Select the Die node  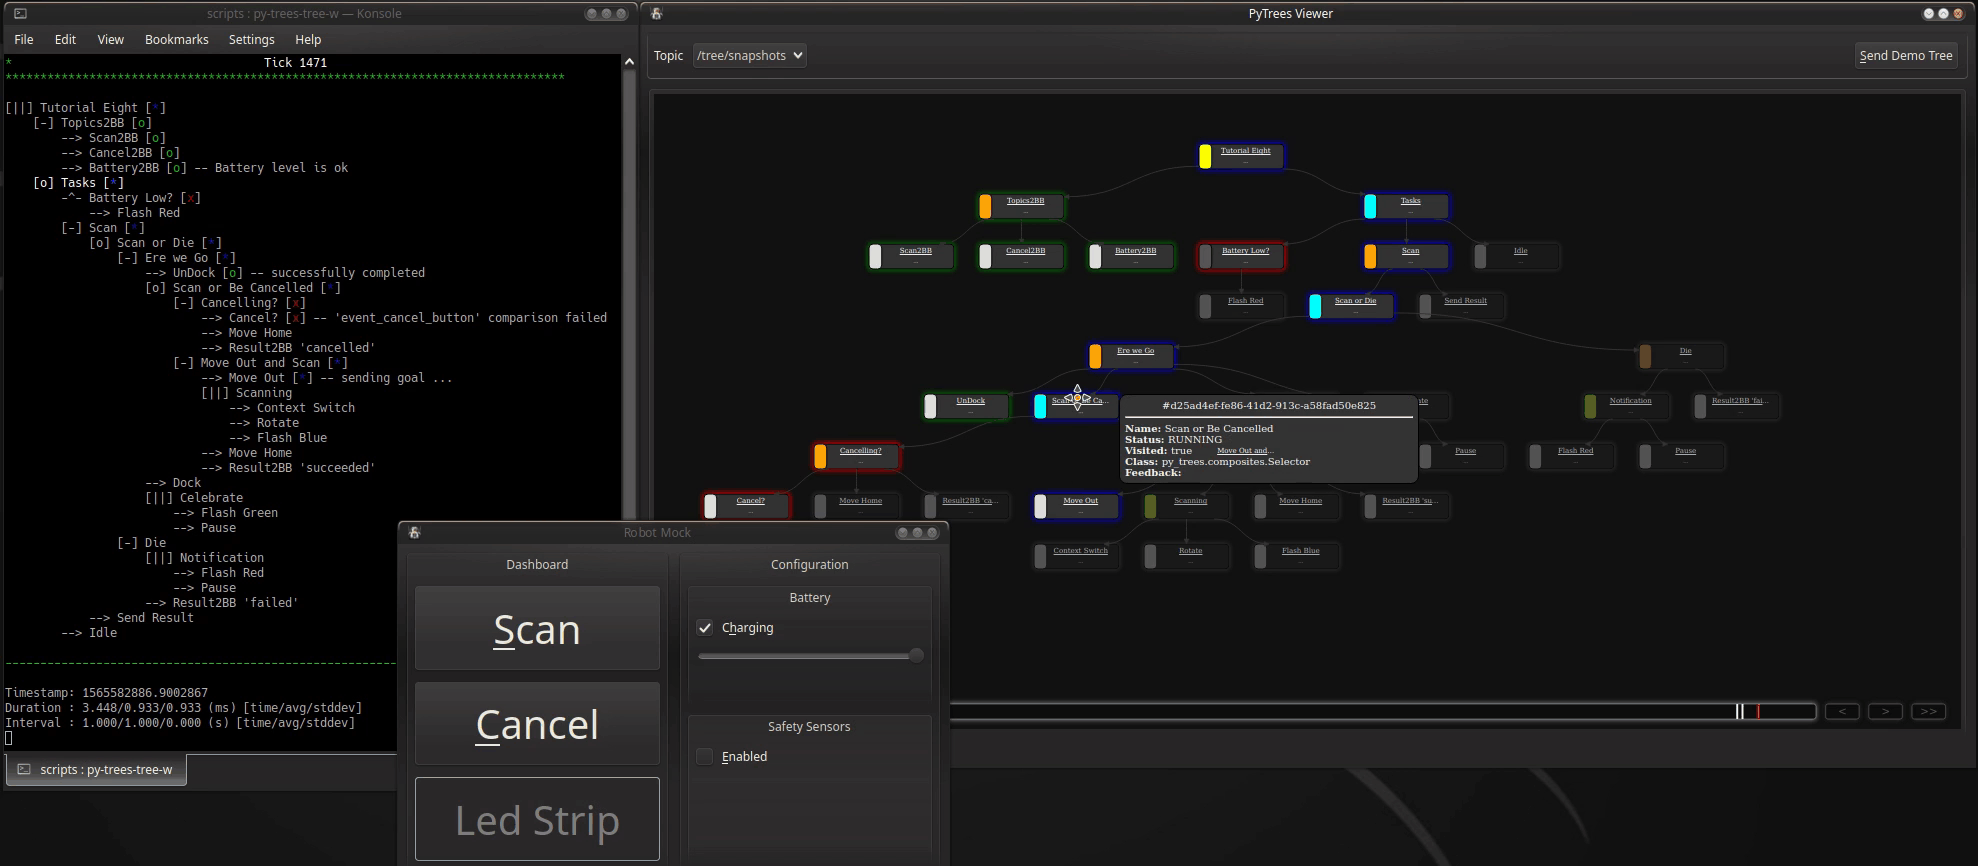[1681, 356]
